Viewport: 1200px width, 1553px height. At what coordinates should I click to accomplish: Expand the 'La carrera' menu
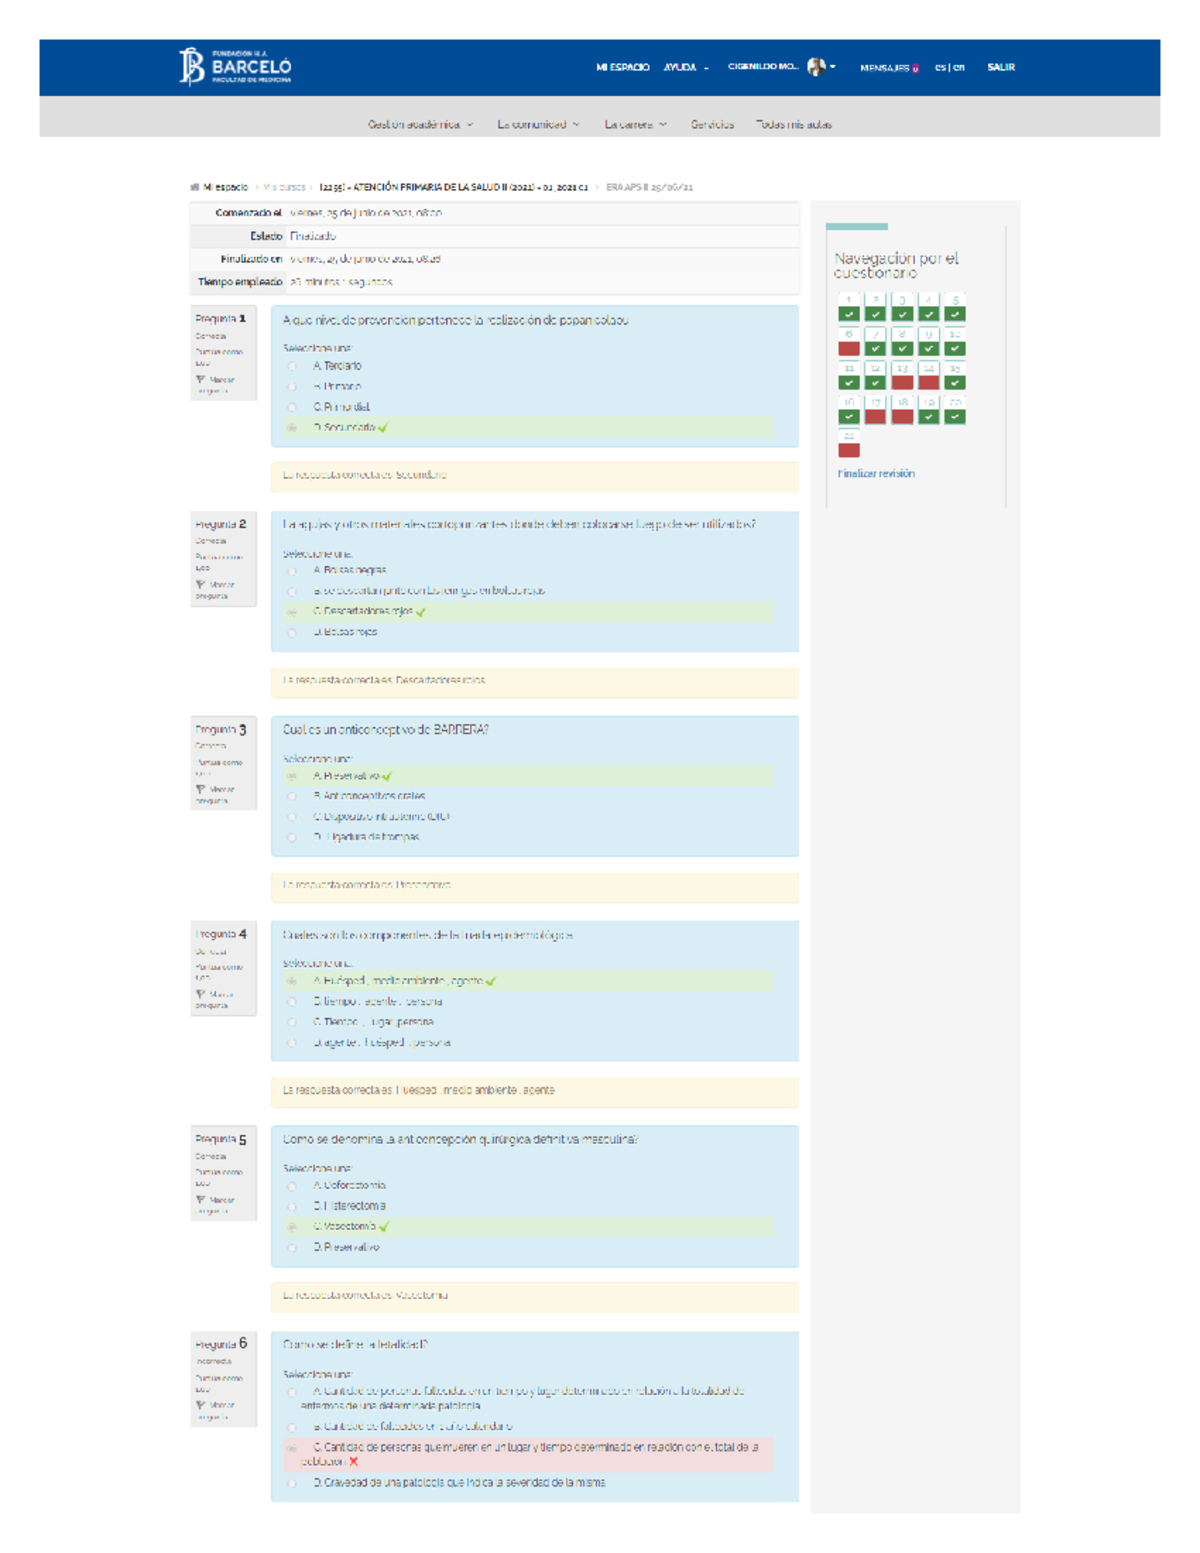coord(635,125)
